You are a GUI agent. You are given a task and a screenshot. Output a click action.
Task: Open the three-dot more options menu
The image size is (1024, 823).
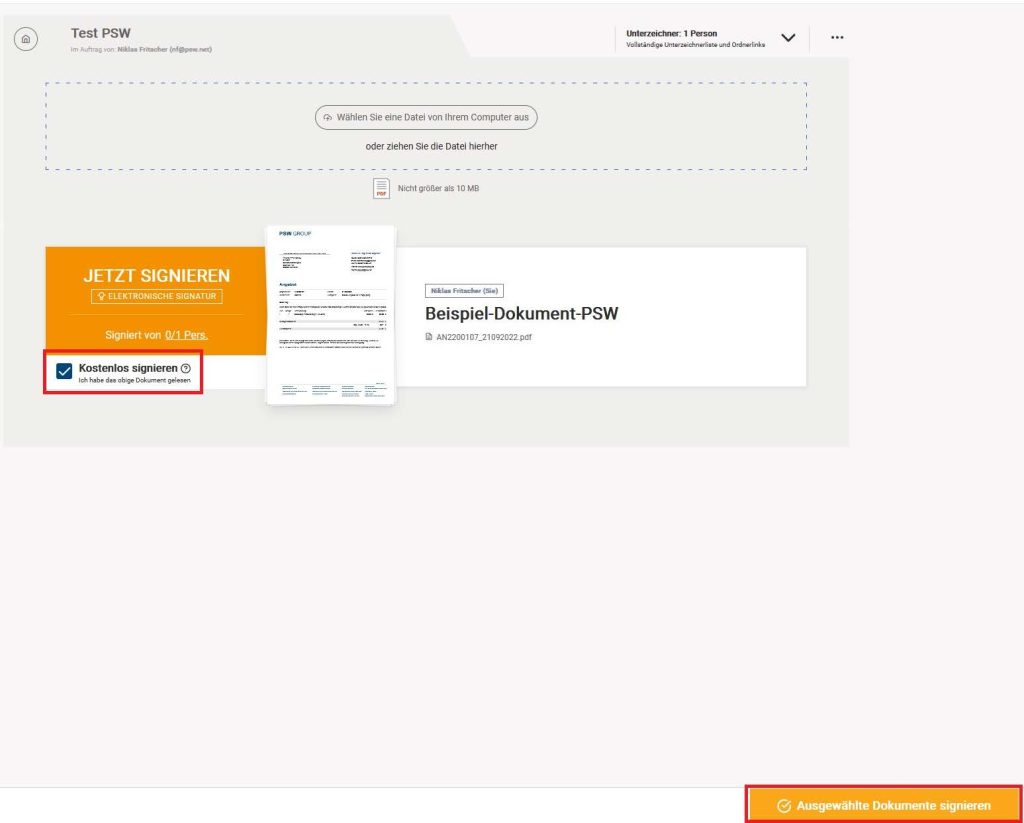pos(836,37)
